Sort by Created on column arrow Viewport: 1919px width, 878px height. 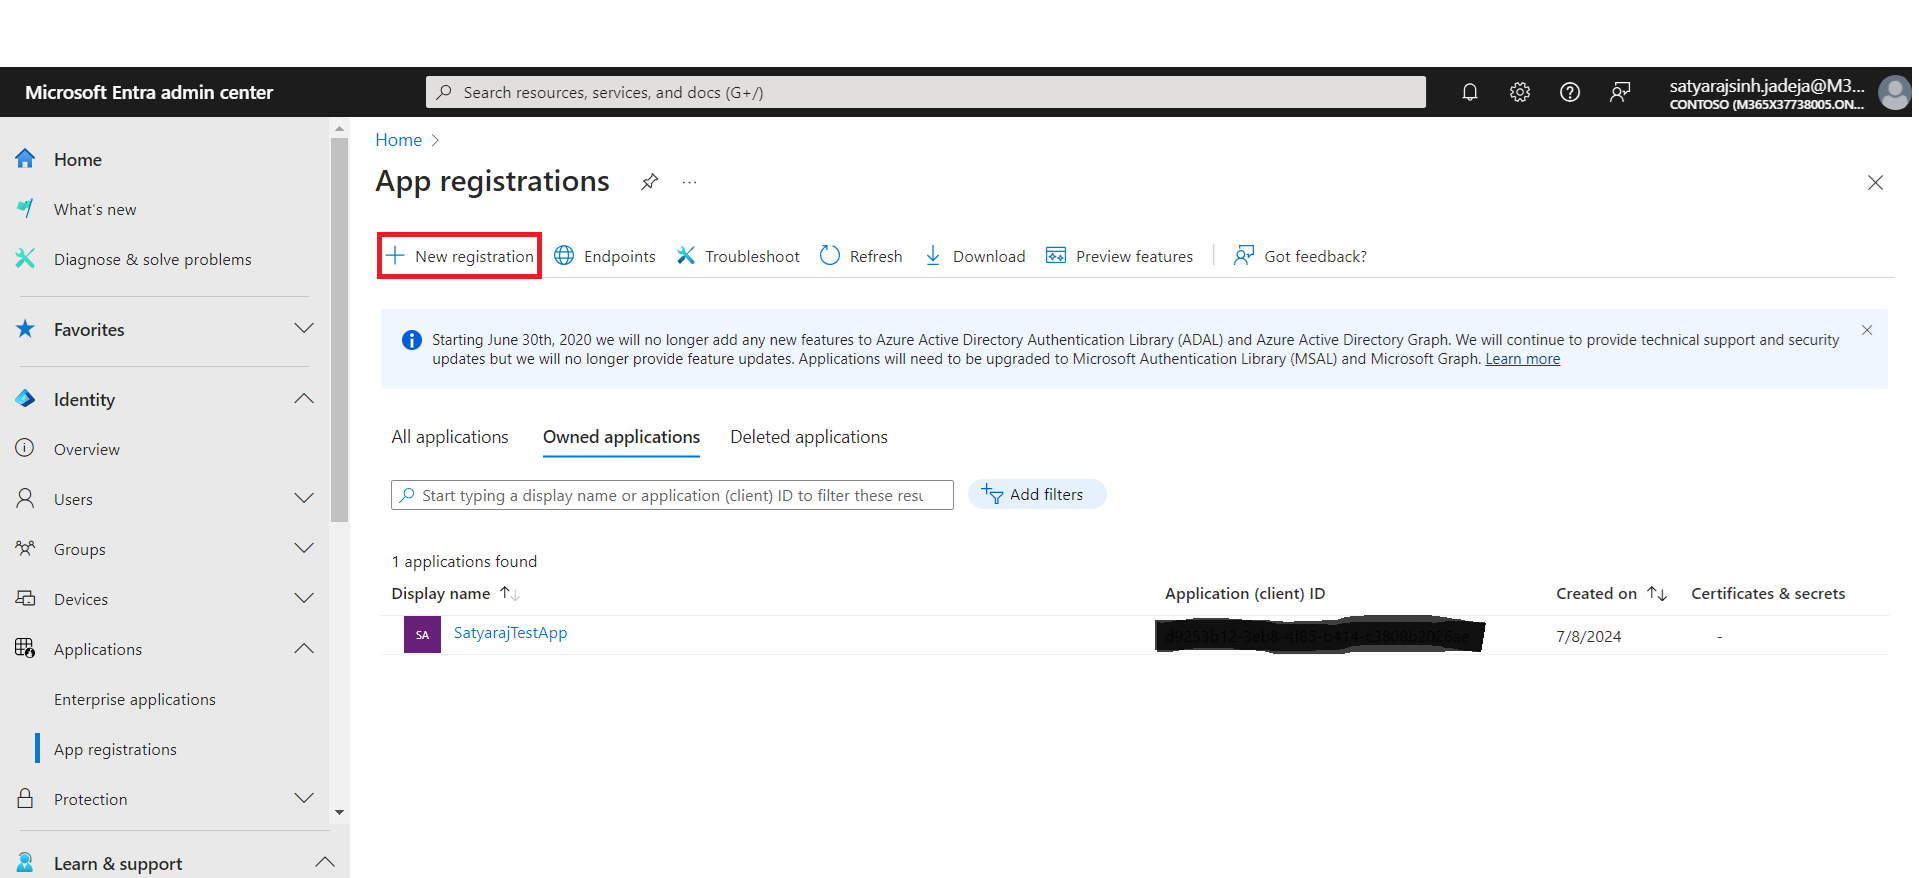1657,593
